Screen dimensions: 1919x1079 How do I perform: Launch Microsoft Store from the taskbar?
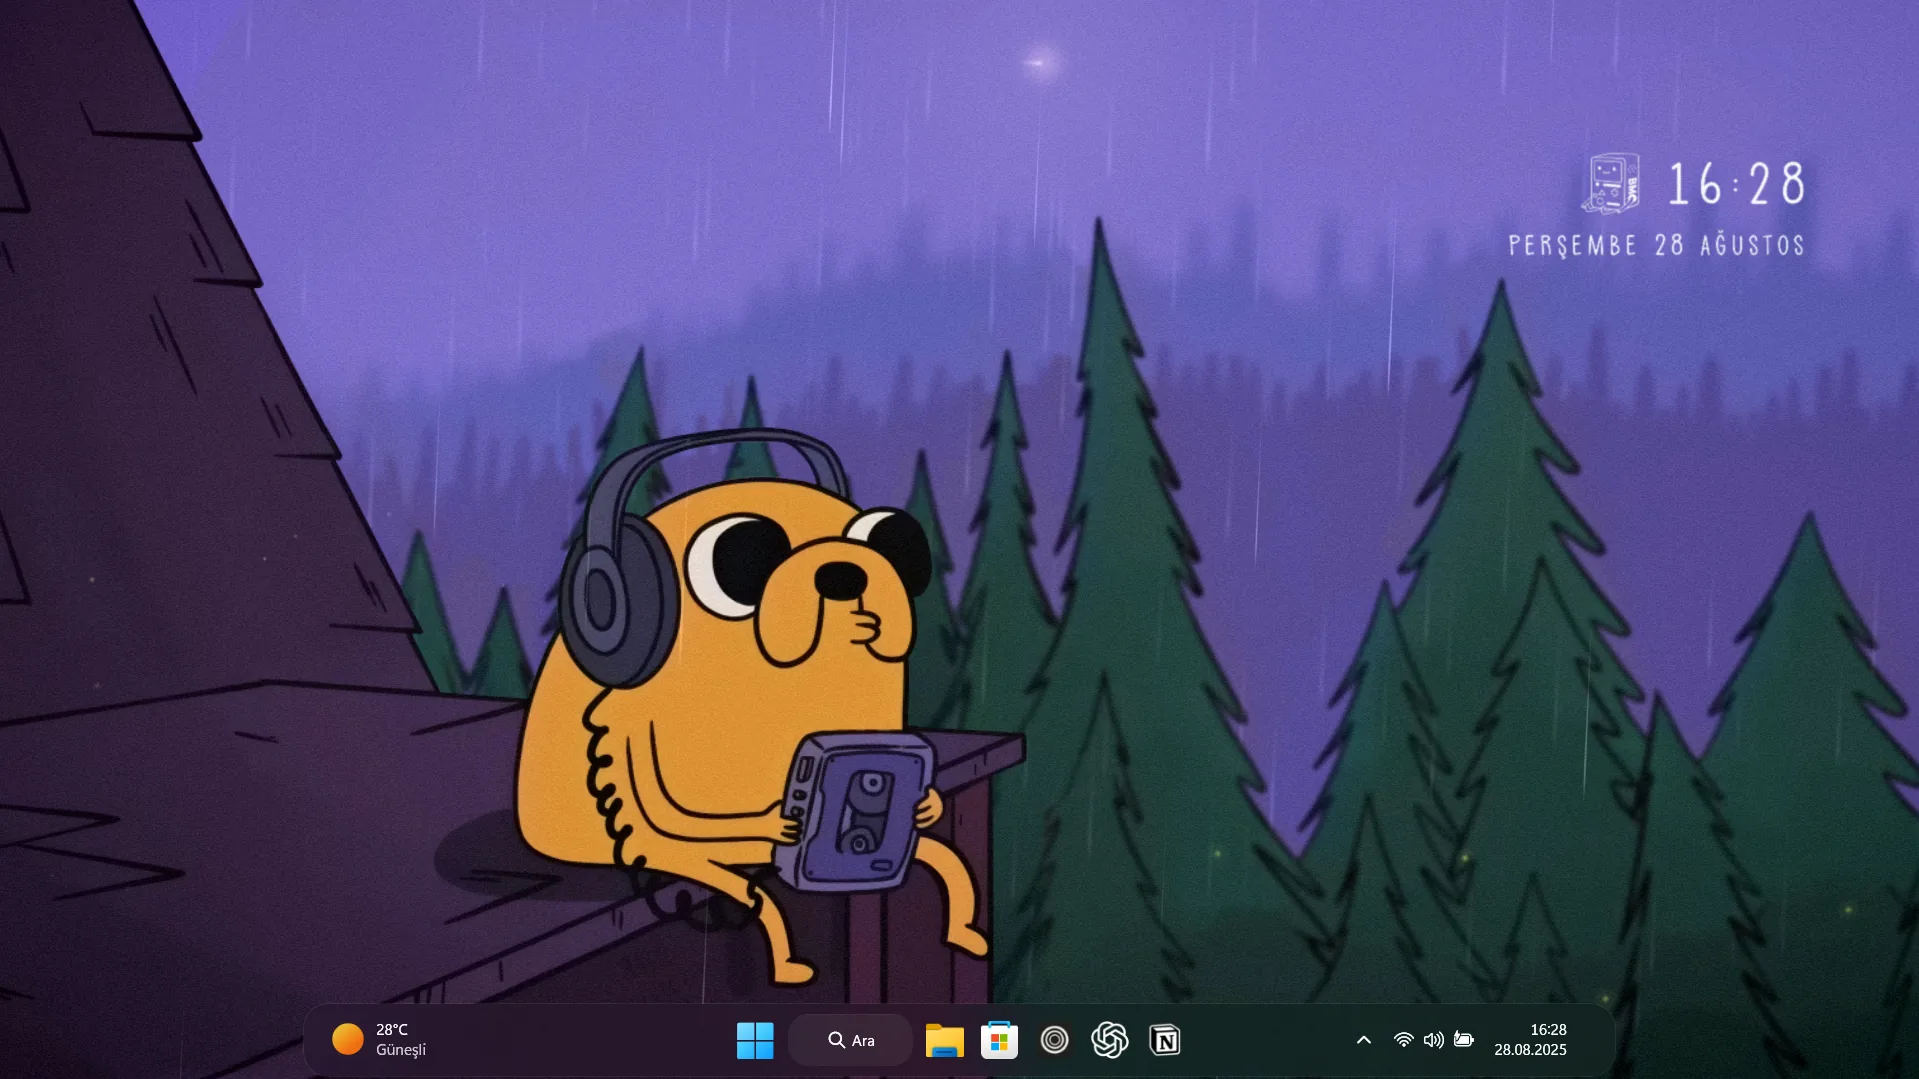[999, 1040]
